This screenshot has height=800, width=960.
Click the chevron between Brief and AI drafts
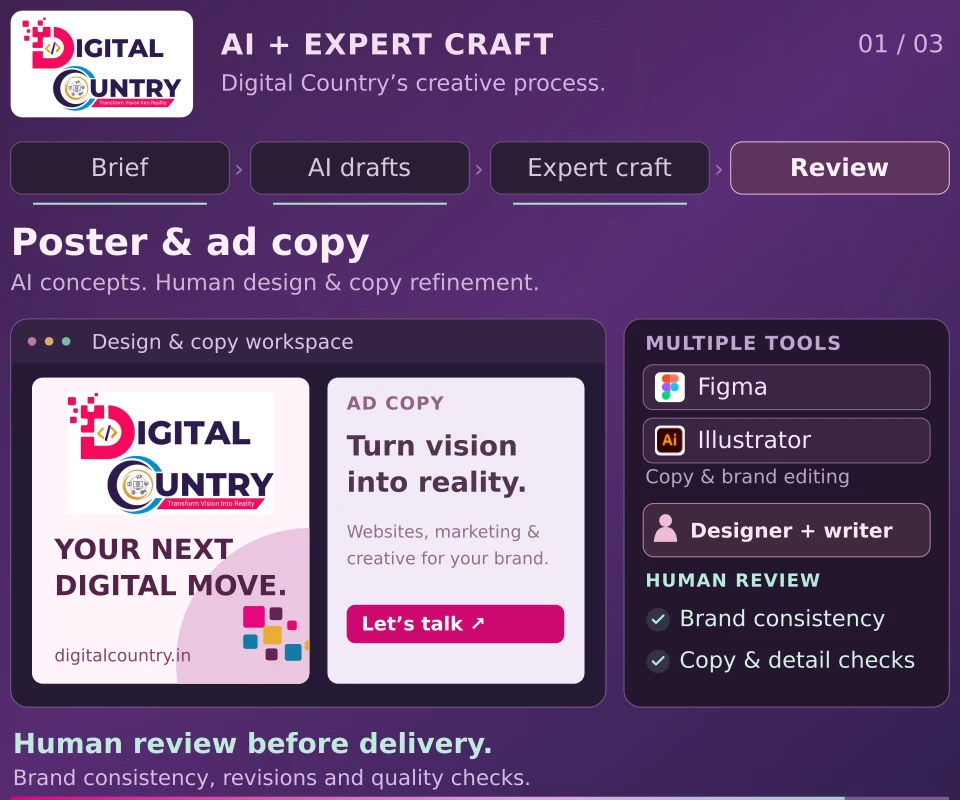pyautogui.click(x=239, y=169)
